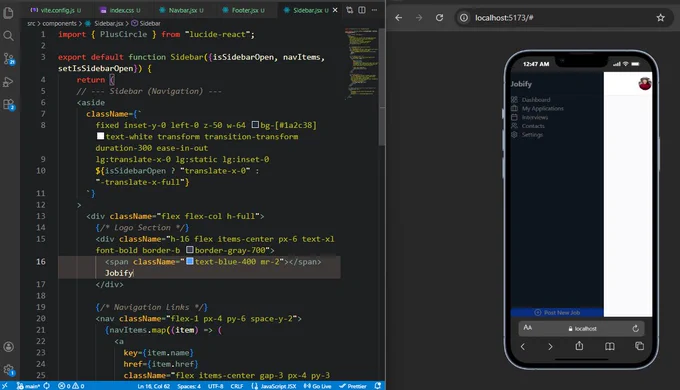Switch to the vite.config.js tab
The image size is (680, 390).
click(56, 10)
